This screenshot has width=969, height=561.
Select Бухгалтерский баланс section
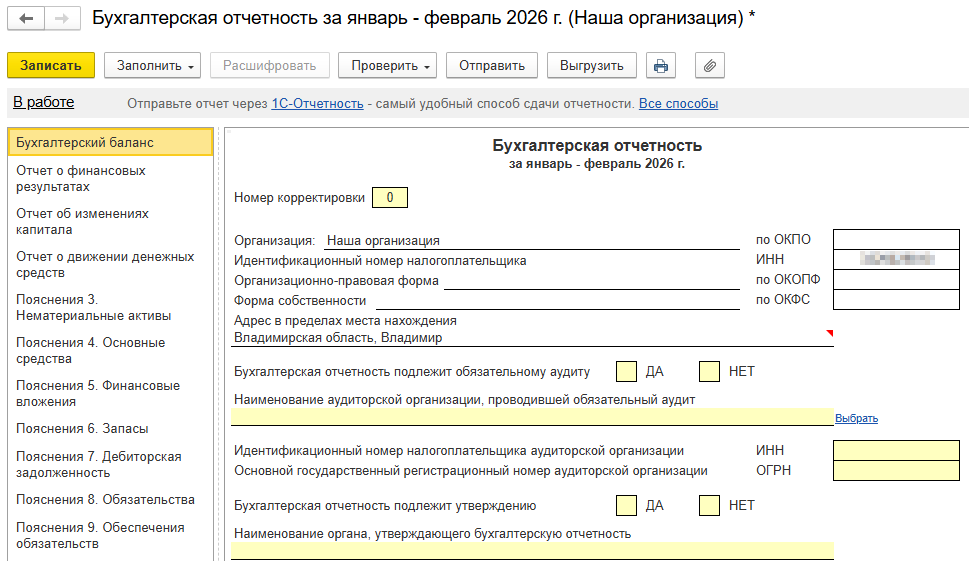pyautogui.click(x=110, y=142)
